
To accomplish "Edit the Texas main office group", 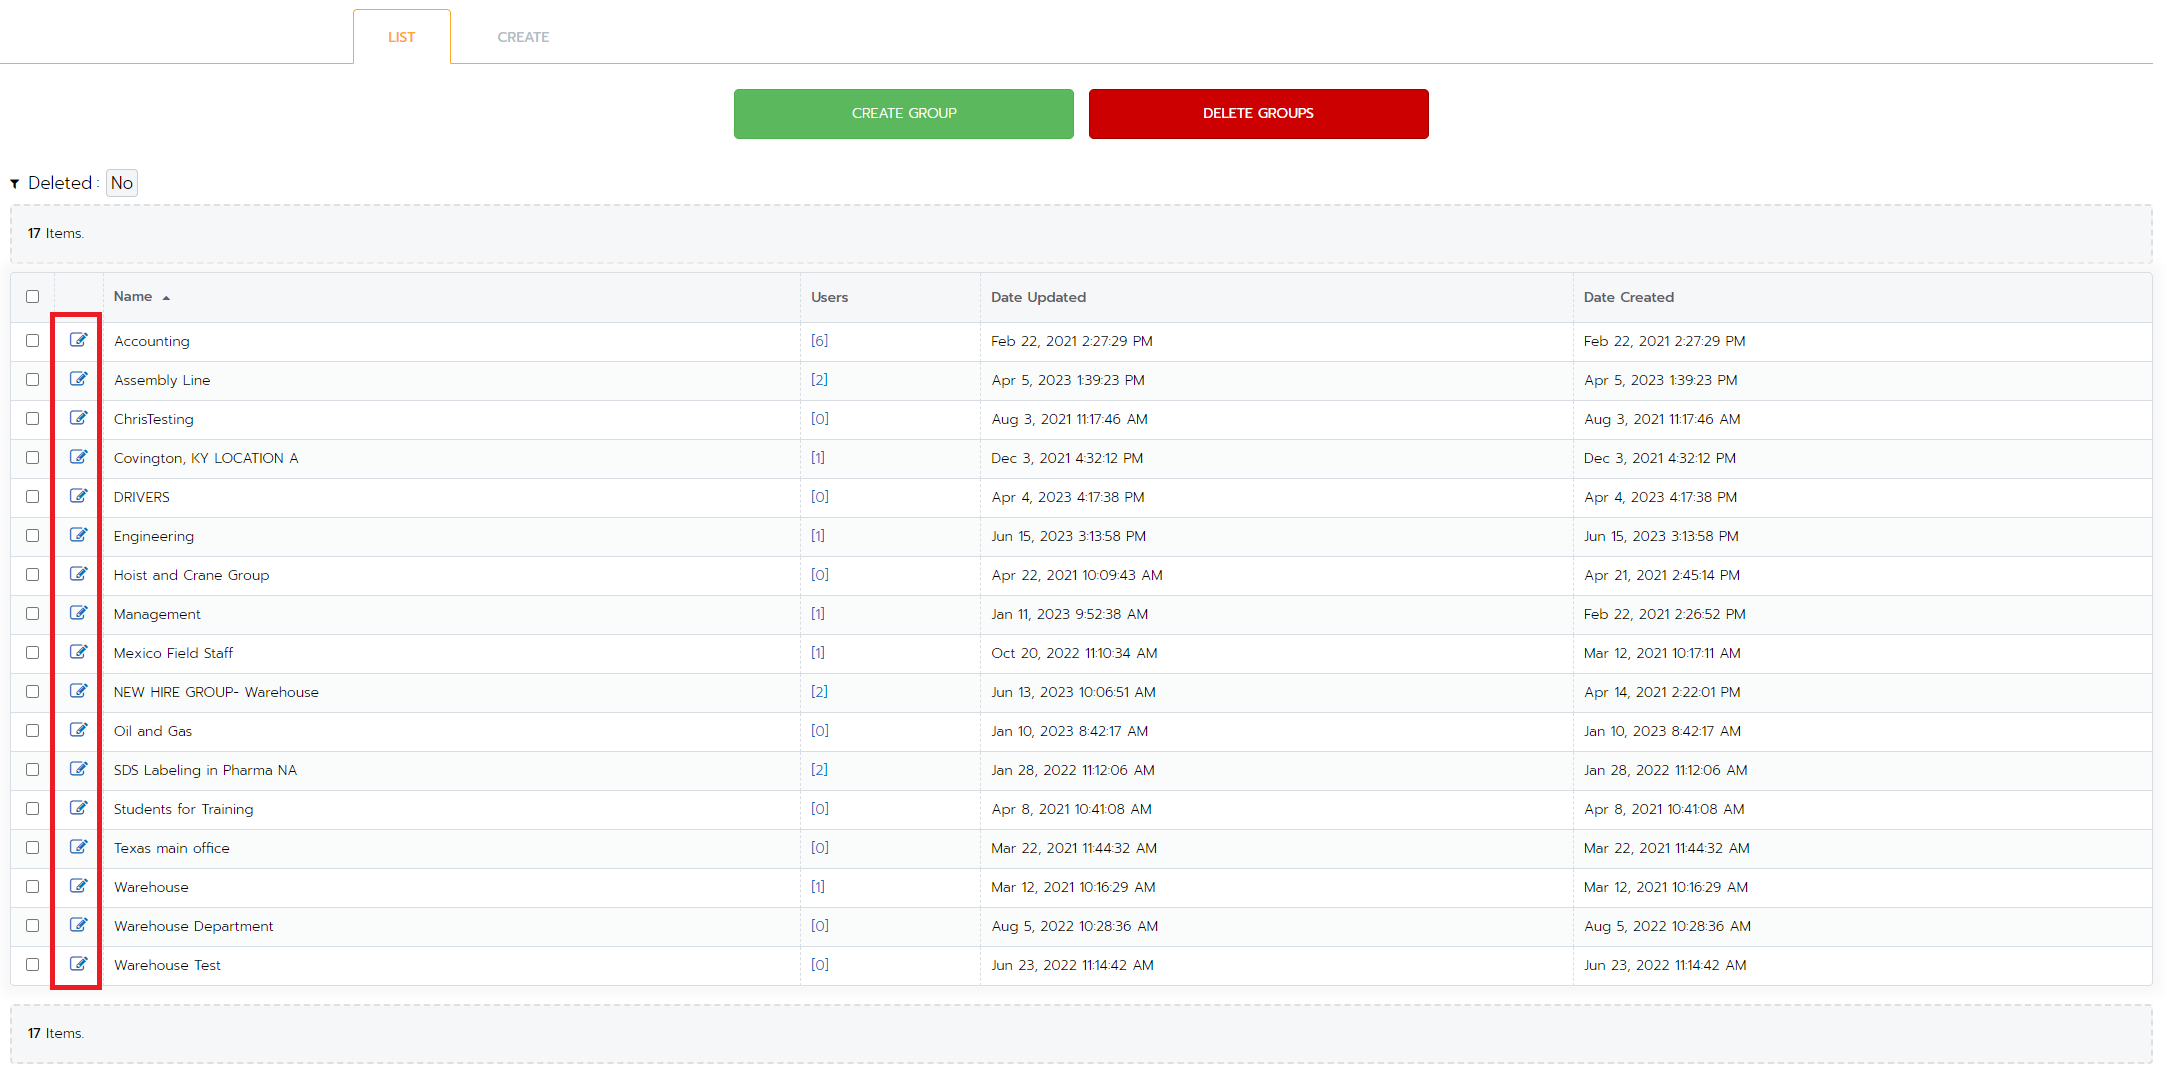I will pyautogui.click(x=78, y=846).
